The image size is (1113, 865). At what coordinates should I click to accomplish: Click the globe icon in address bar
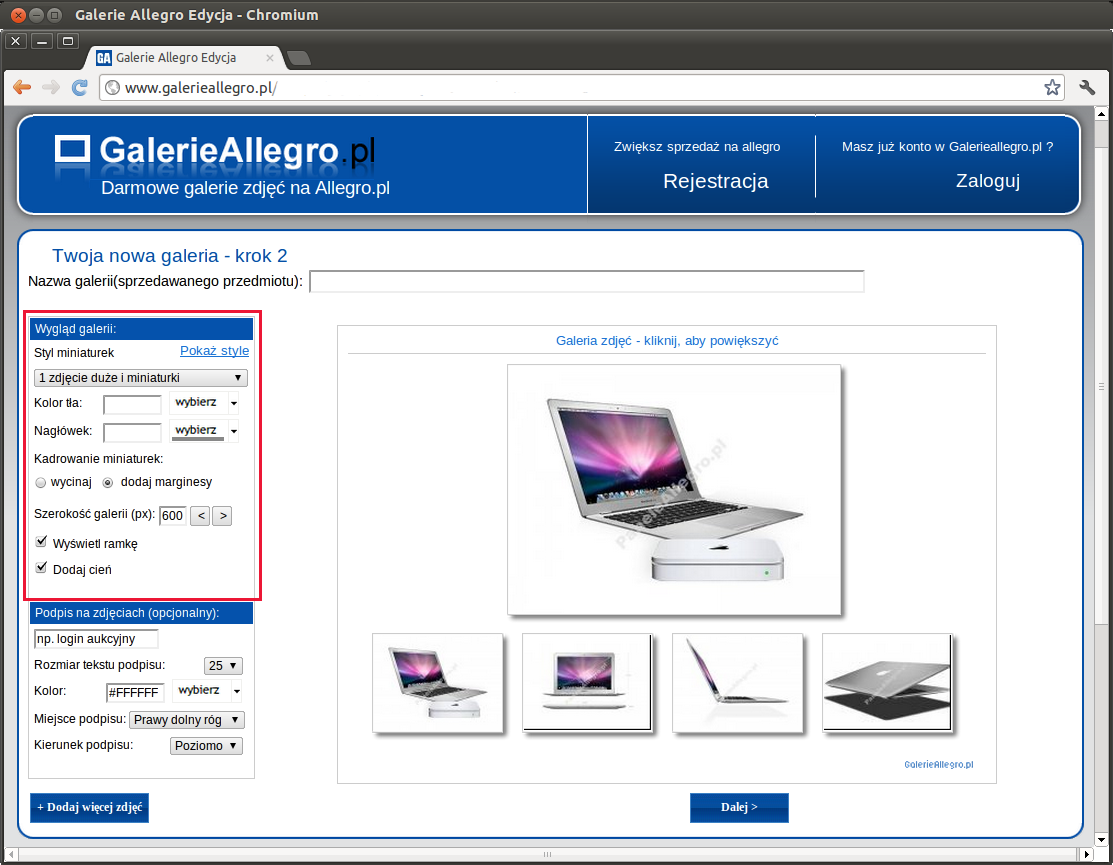click(112, 87)
